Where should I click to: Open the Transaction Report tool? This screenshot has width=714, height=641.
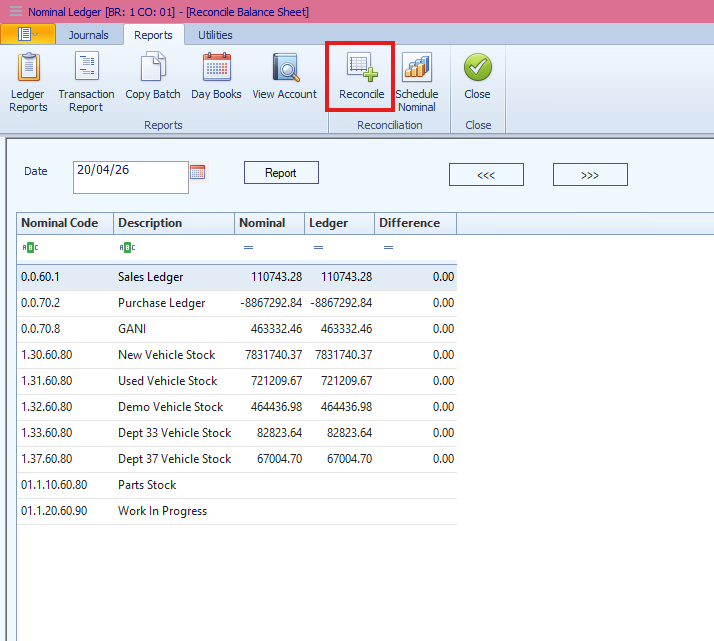[86, 82]
